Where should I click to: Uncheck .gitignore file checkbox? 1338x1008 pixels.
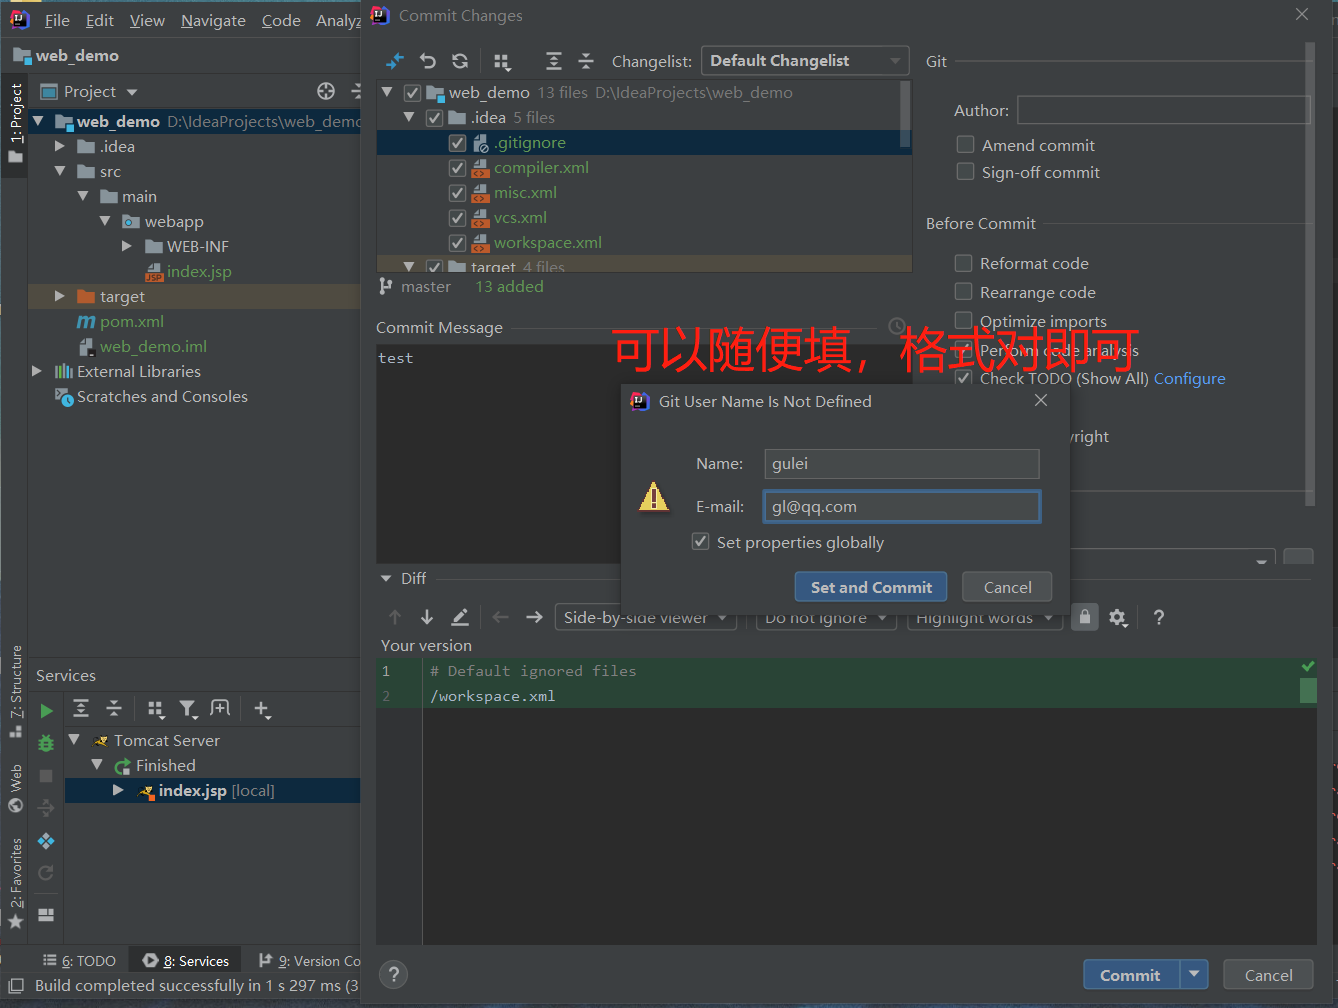click(457, 143)
